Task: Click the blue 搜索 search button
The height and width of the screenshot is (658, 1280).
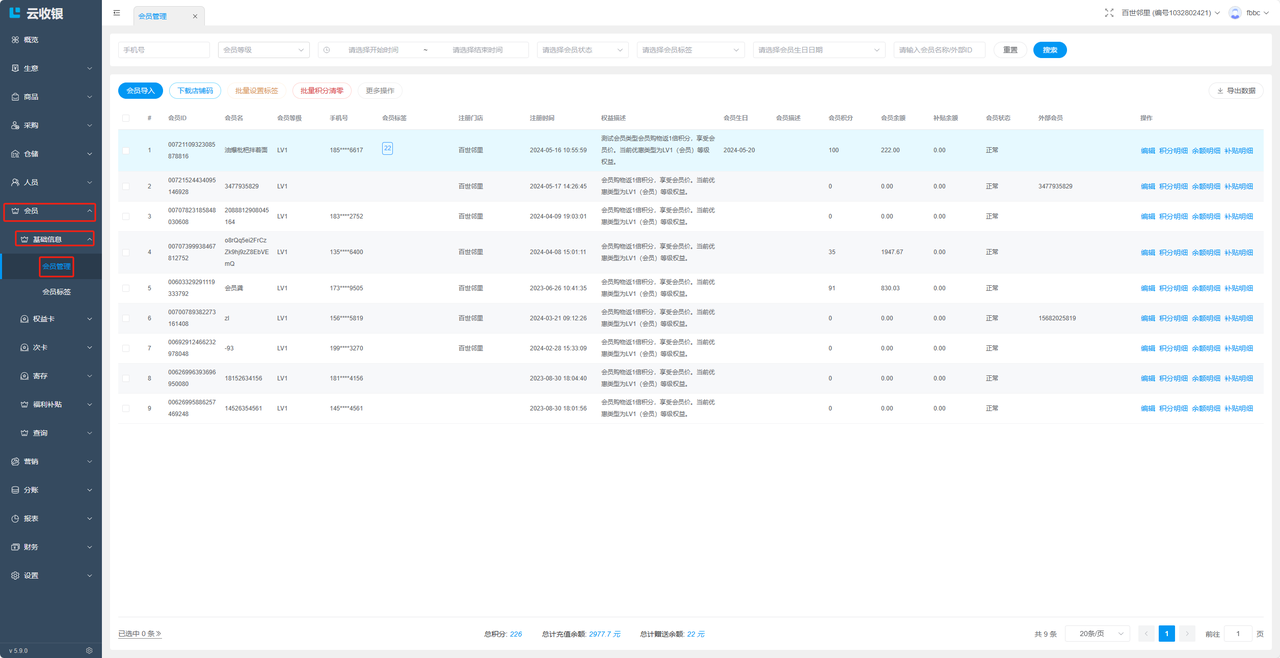Action: point(1049,50)
